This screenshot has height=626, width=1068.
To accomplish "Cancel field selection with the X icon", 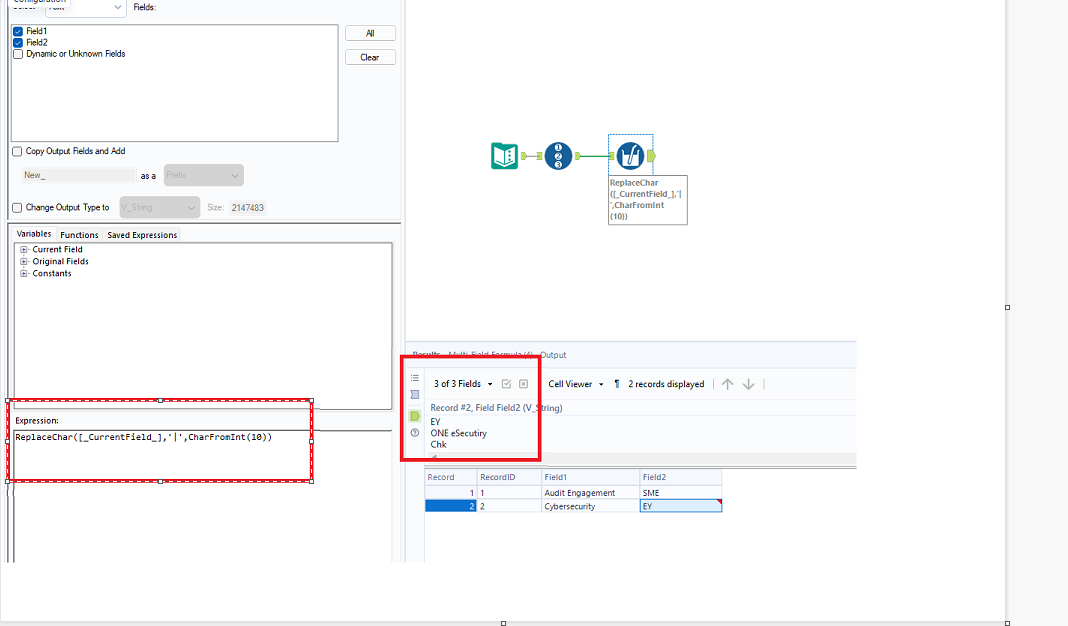I will coord(523,383).
